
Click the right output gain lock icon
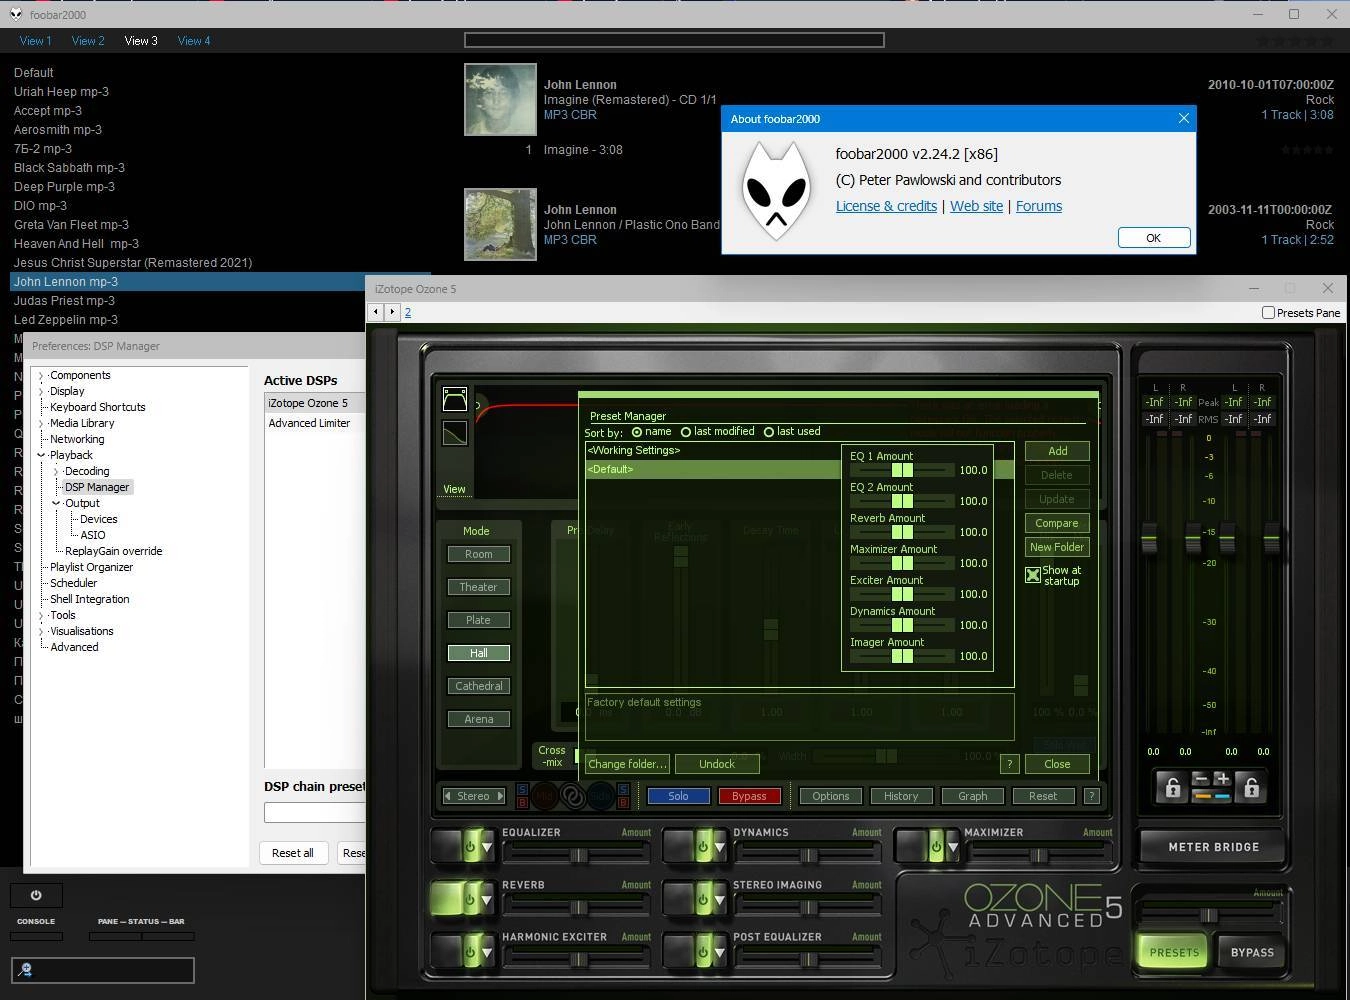coord(1251,787)
